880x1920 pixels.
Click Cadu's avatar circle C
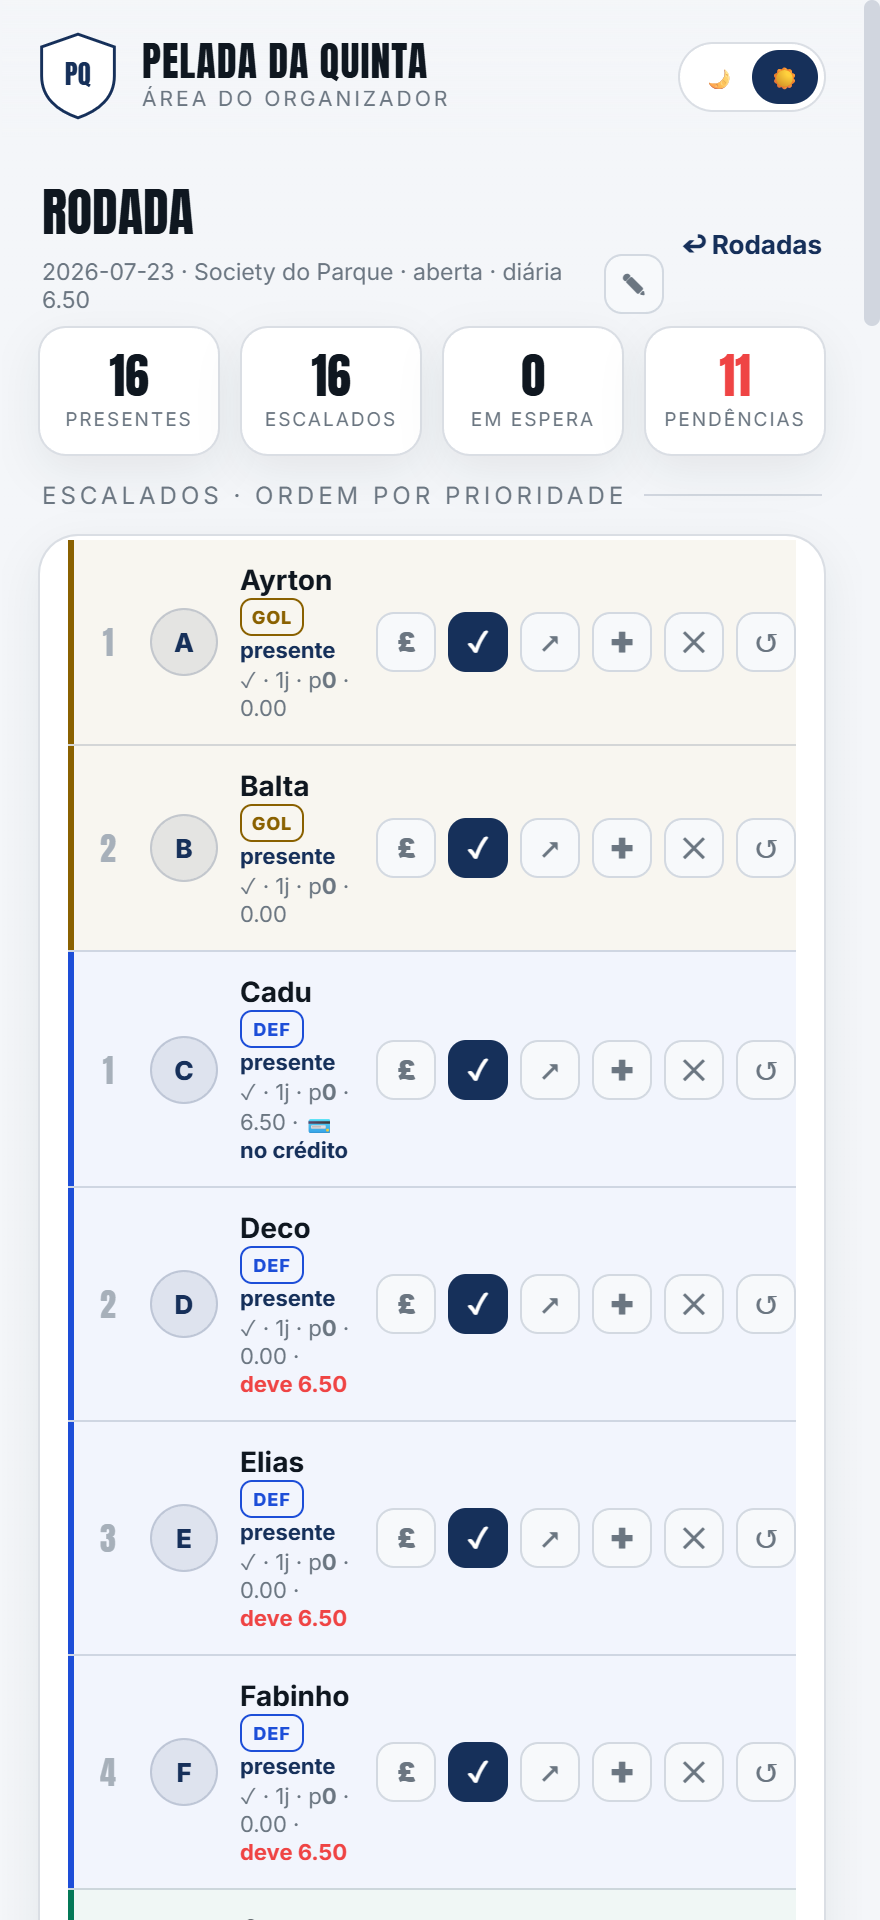pyautogui.click(x=184, y=1070)
